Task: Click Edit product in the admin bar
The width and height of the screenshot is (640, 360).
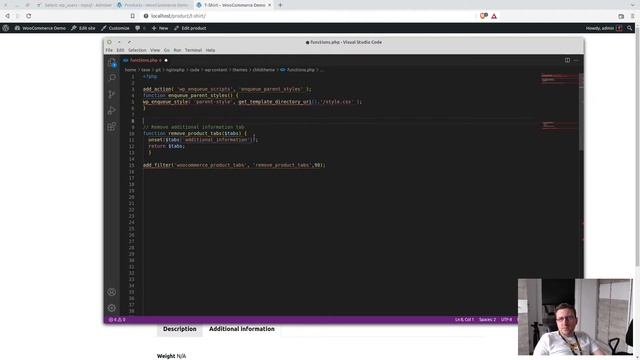Action: click(x=190, y=28)
